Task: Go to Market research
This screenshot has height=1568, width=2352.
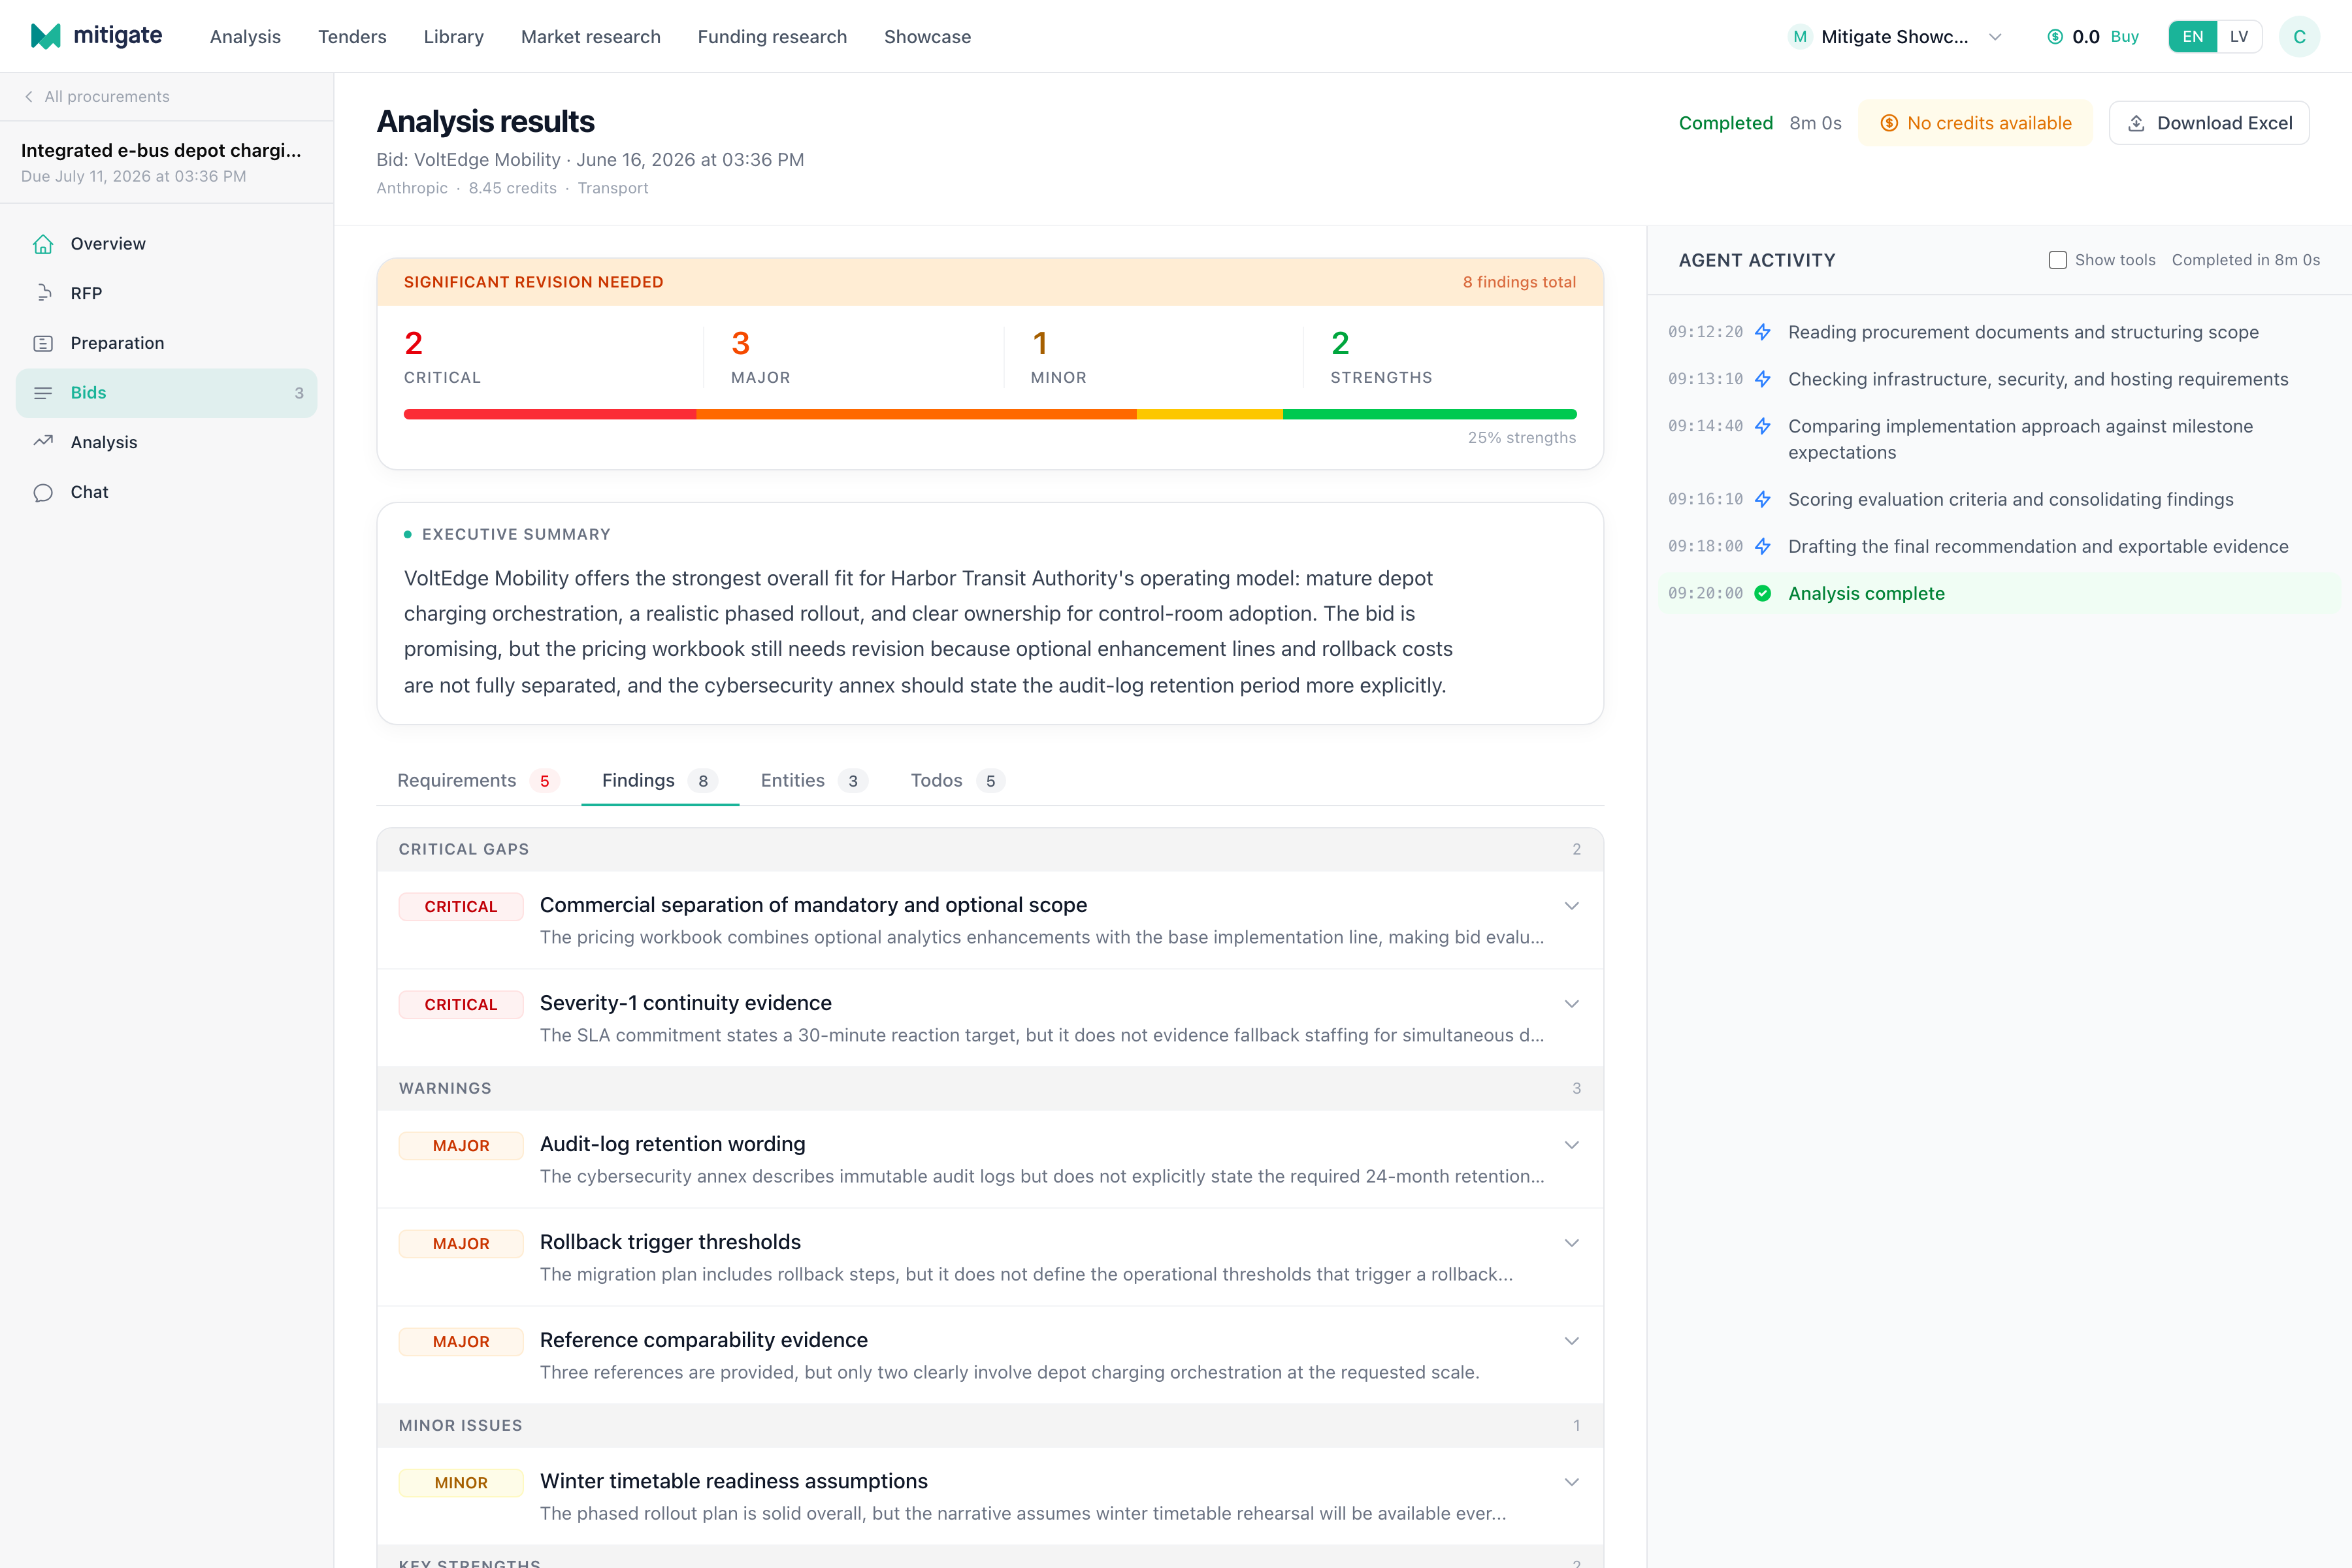Action: [x=590, y=37]
